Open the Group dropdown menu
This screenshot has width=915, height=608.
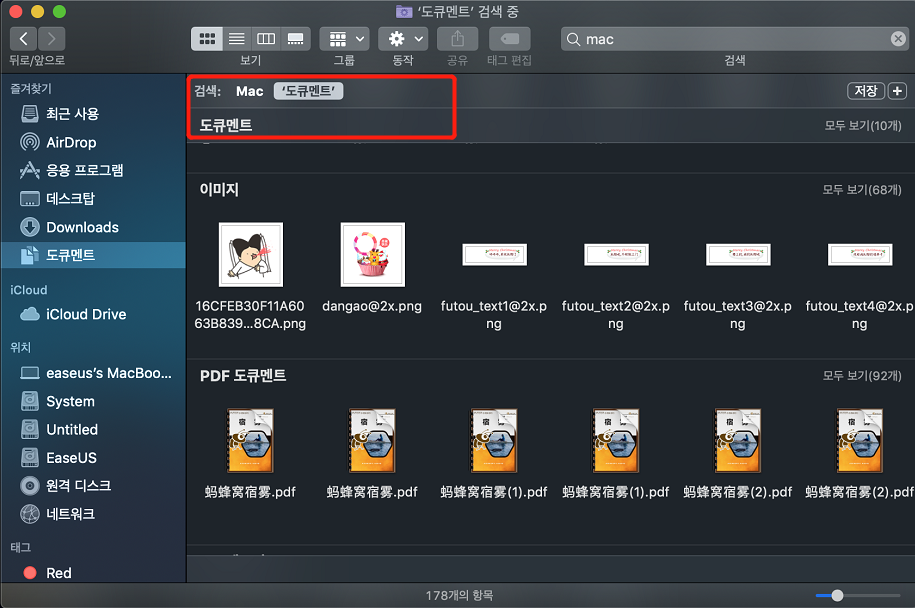(x=344, y=39)
